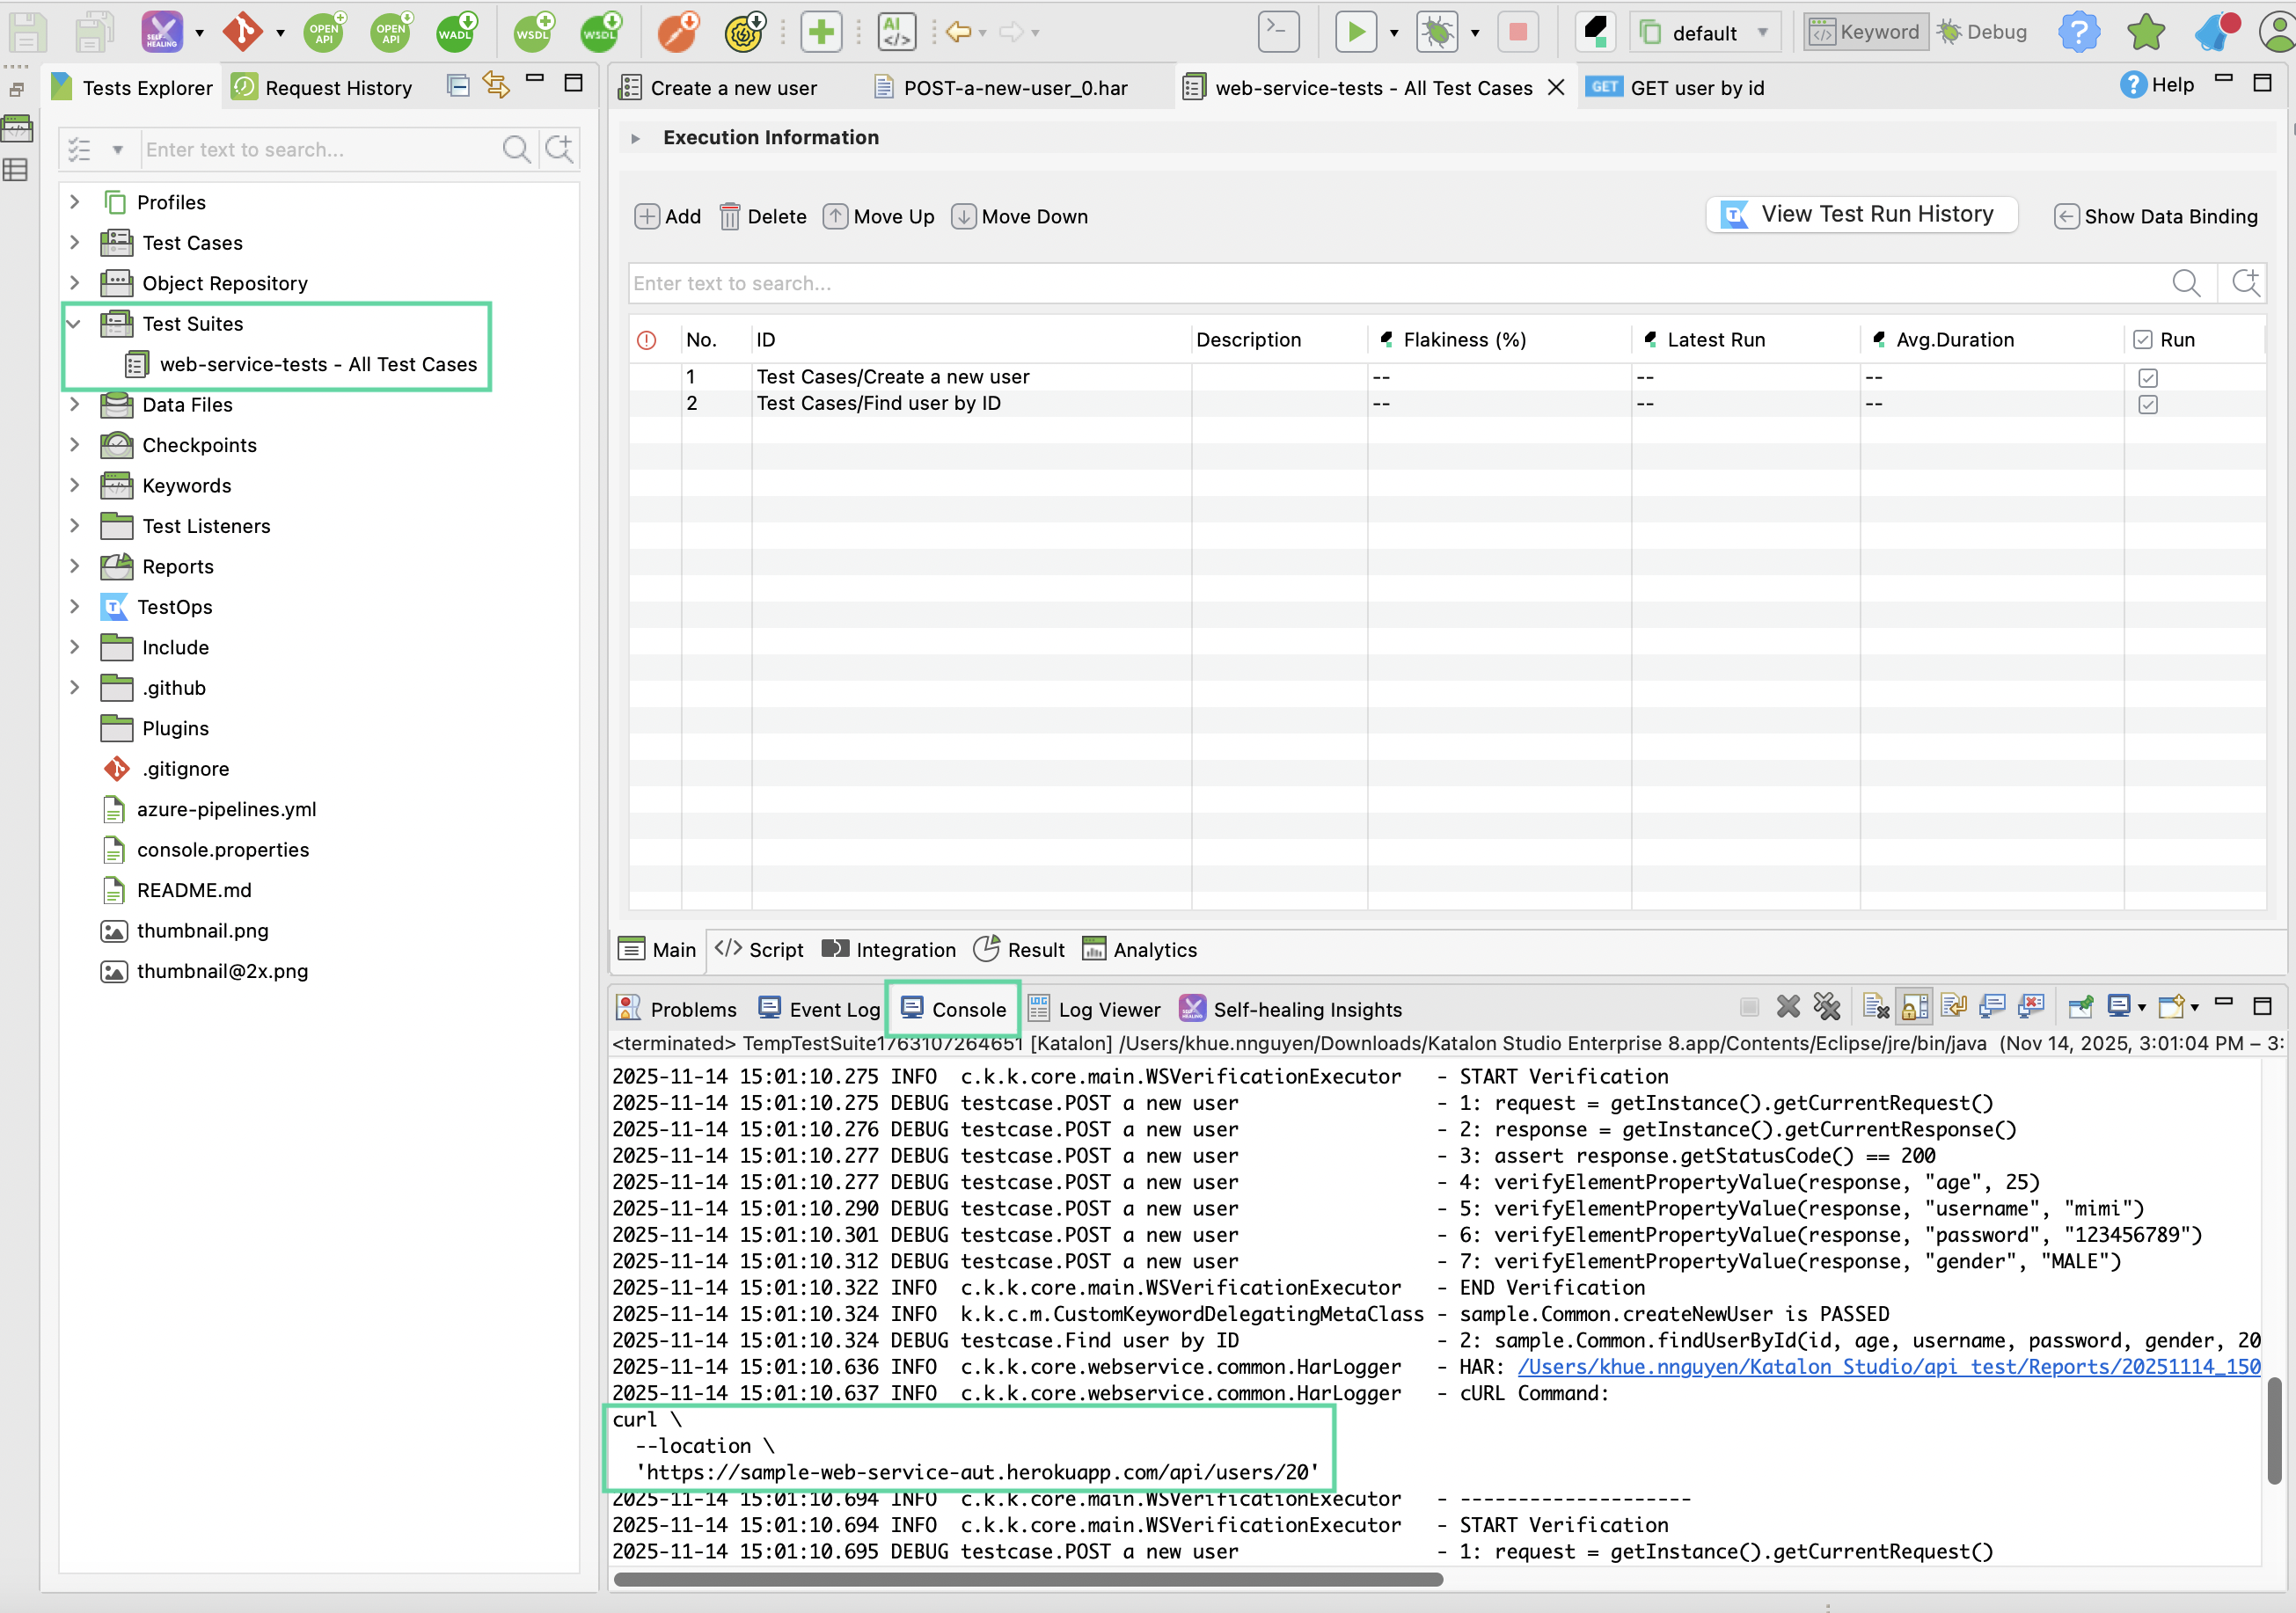2296x1613 pixels.
Task: Toggle Run checkbox for Find user by ID
Action: tap(2149, 405)
